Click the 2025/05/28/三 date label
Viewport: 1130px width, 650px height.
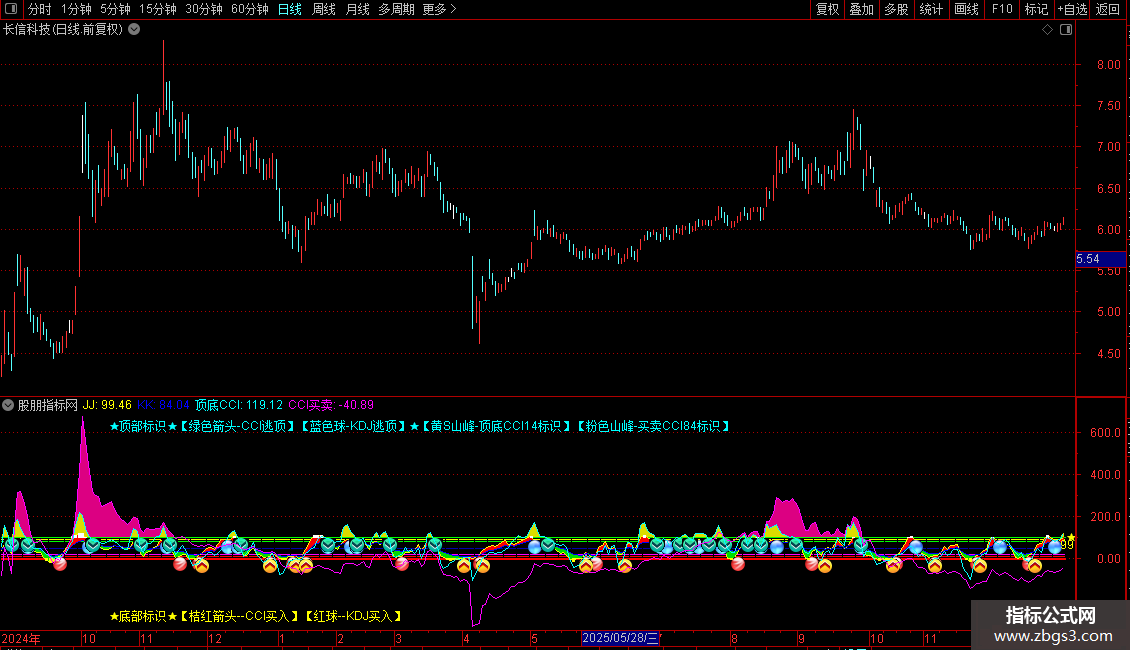pyautogui.click(x=620, y=638)
